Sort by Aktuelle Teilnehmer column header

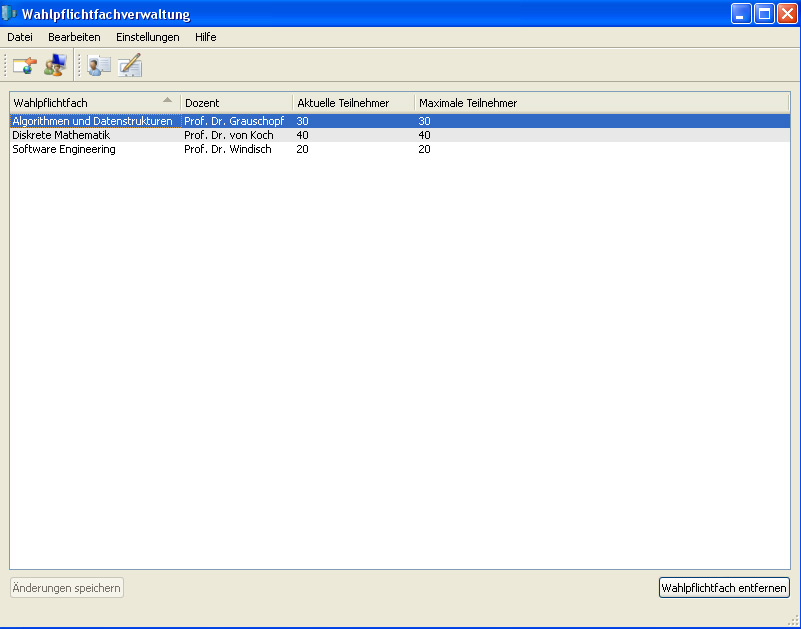[352, 103]
